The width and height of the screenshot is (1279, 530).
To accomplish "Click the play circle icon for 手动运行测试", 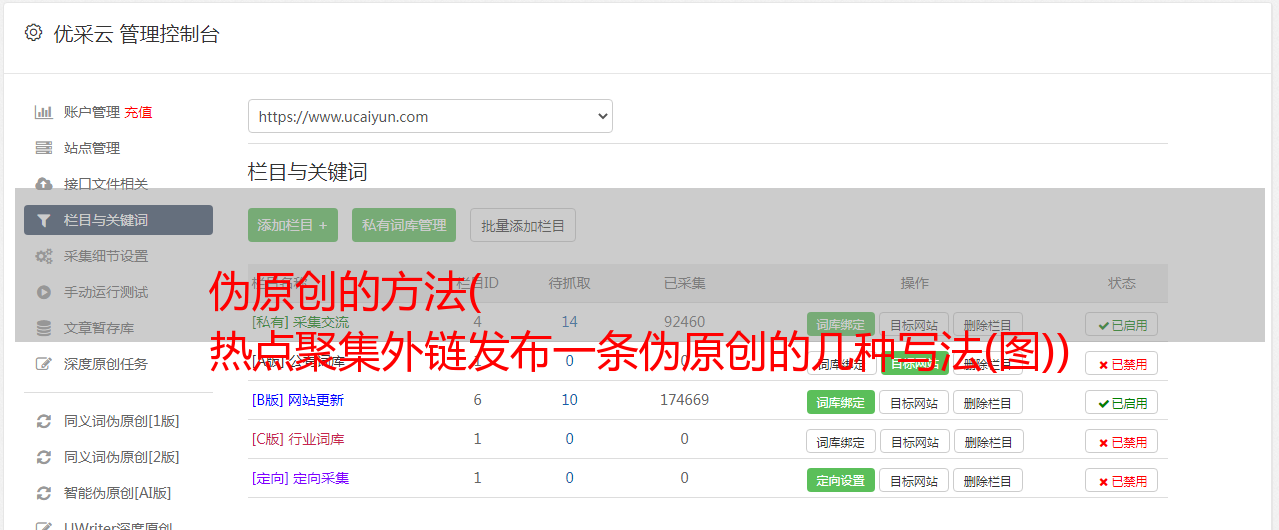I will [44, 292].
